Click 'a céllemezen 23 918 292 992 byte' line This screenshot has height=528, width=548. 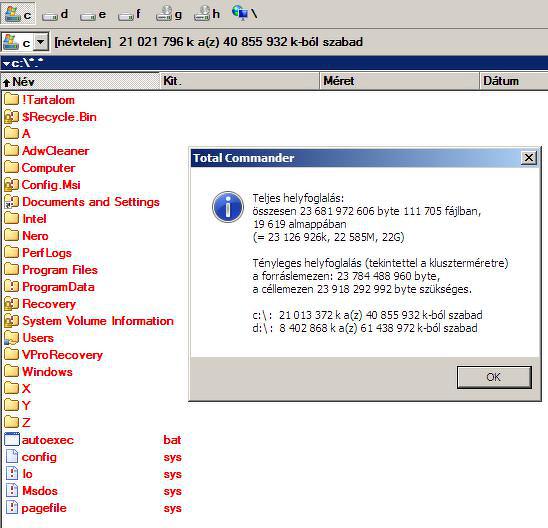click(362, 289)
